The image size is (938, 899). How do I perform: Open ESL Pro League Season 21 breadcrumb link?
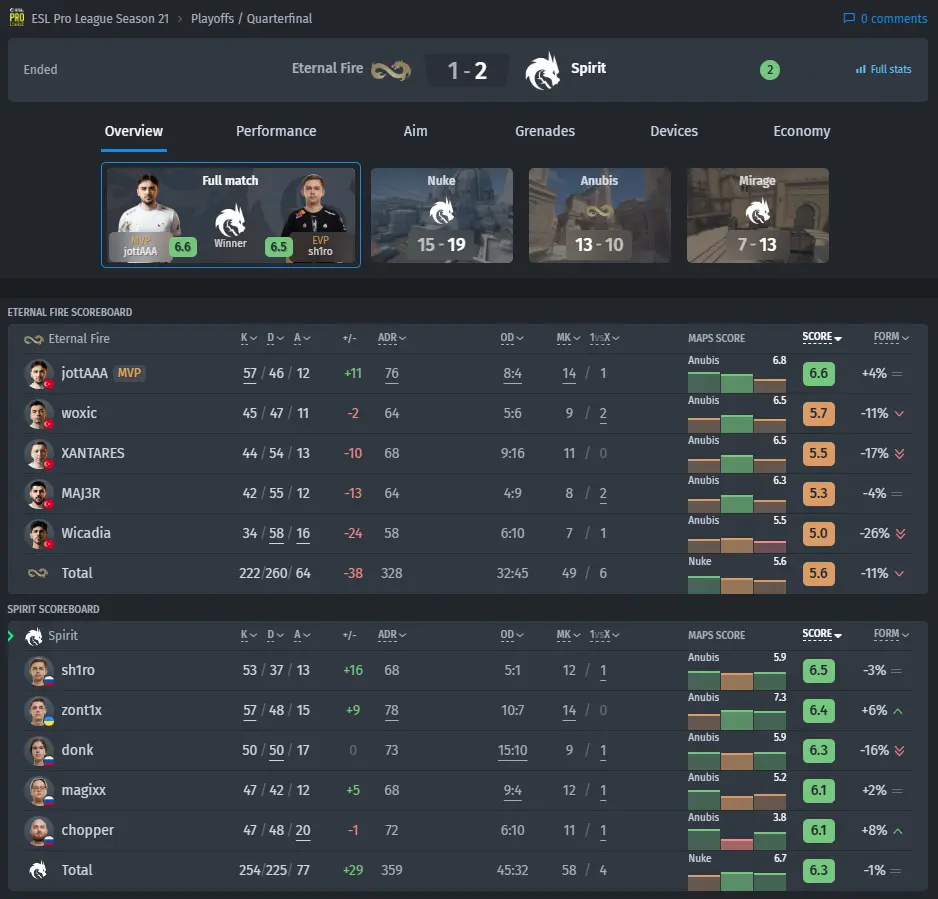pos(100,19)
